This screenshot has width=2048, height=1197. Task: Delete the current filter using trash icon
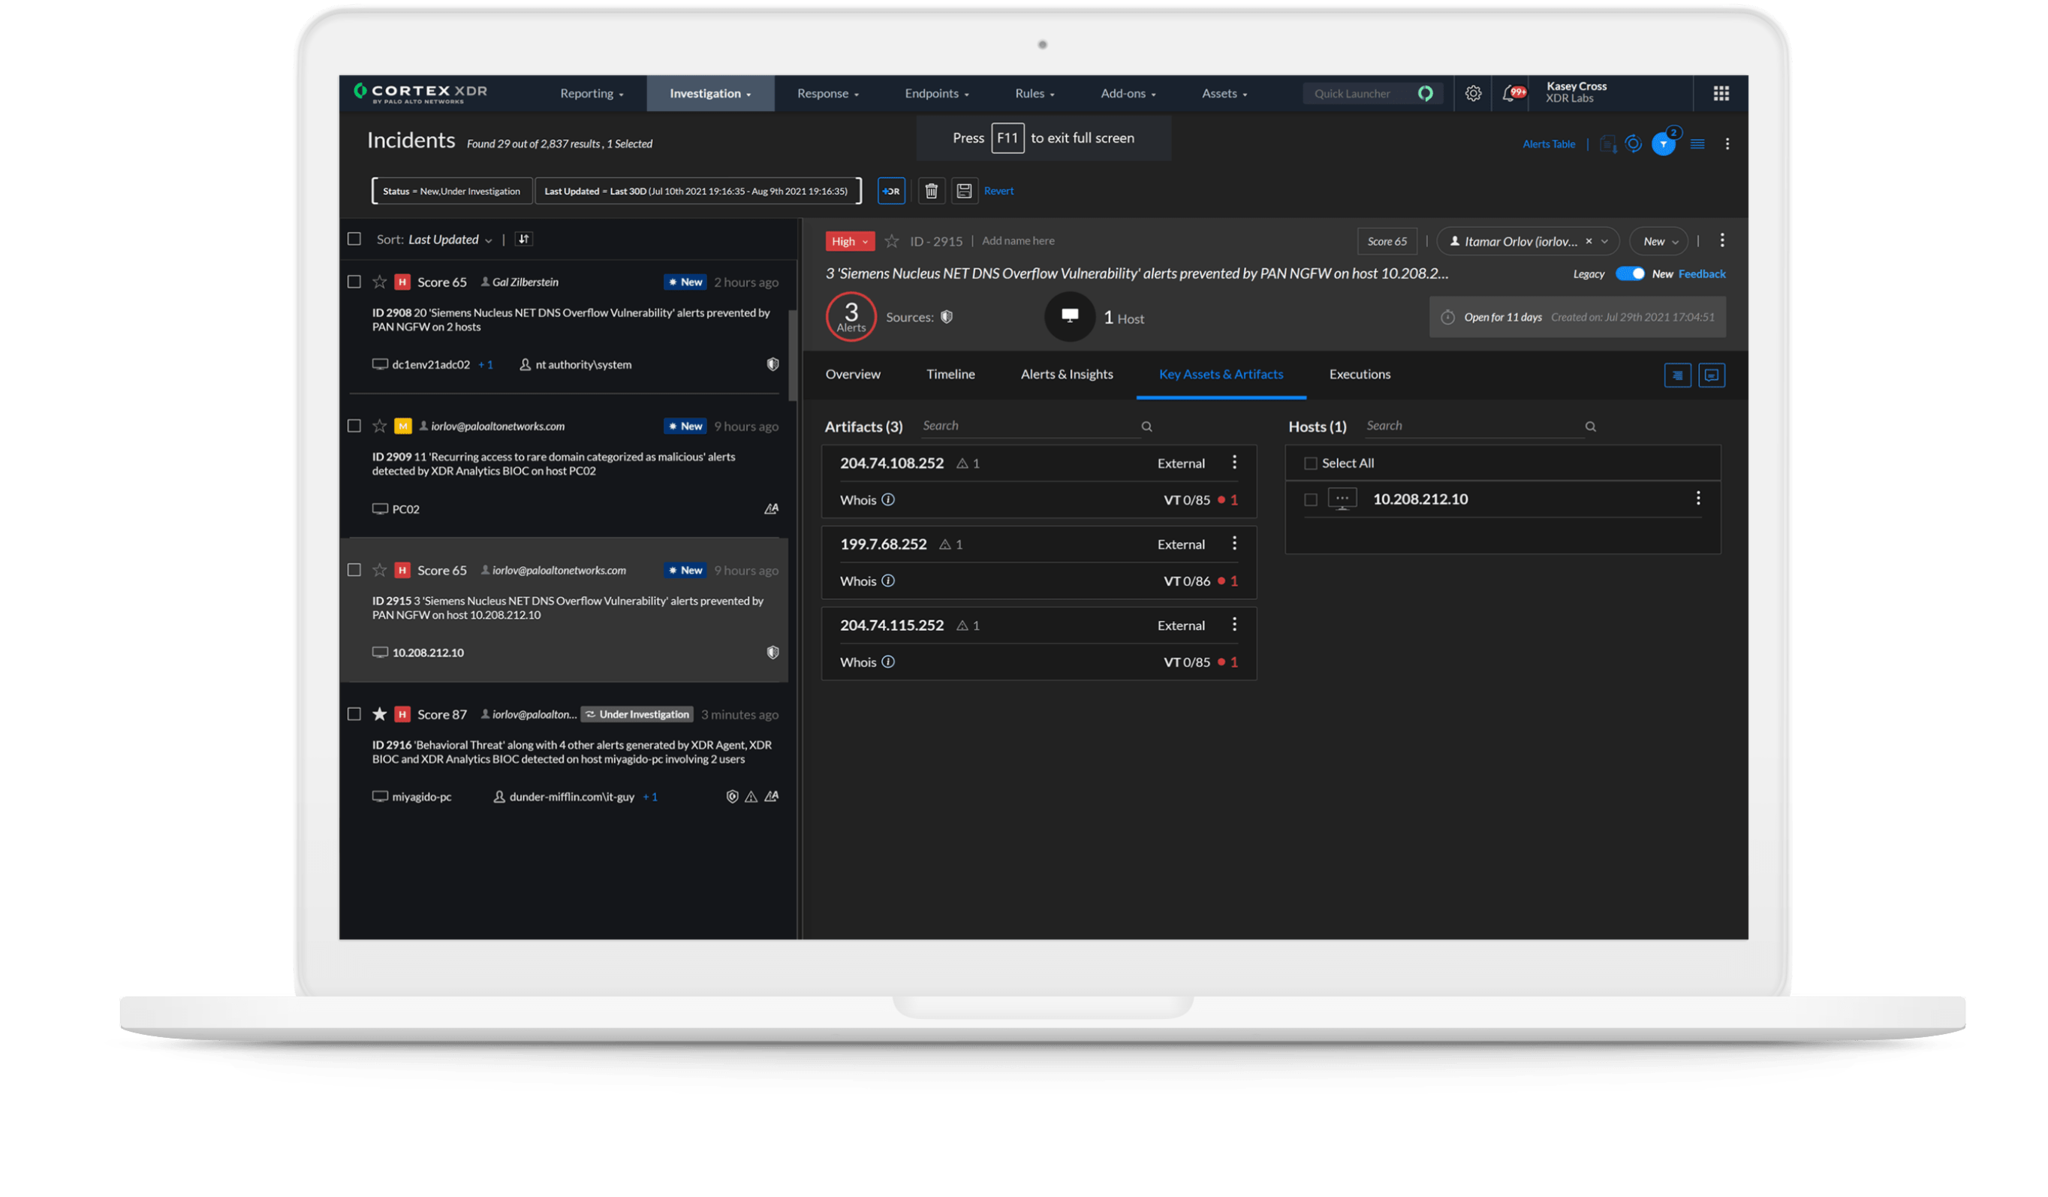[931, 190]
